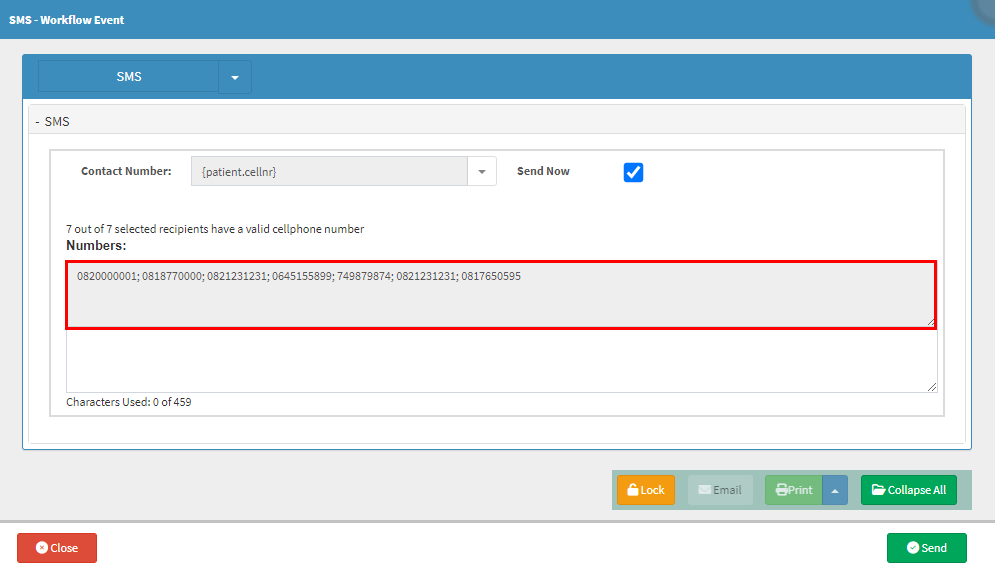Open the SMS template dropdown caret
The width and height of the screenshot is (995, 570).
(x=235, y=77)
